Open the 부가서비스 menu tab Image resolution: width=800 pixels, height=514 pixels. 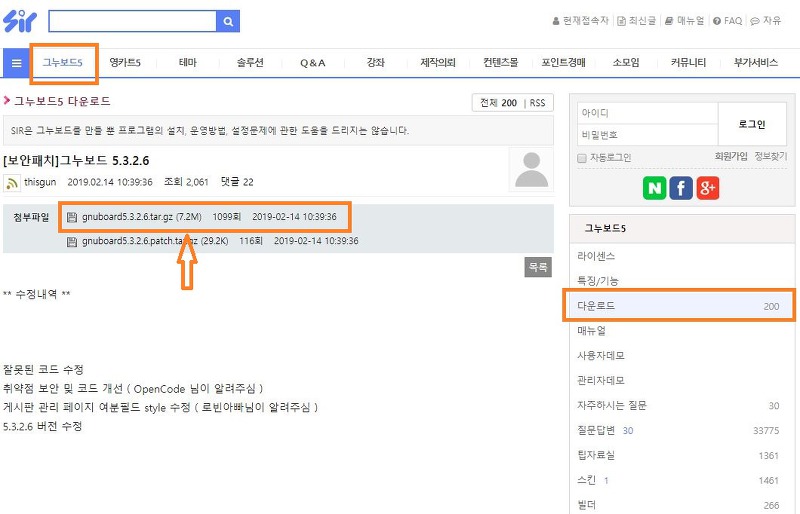(756, 63)
